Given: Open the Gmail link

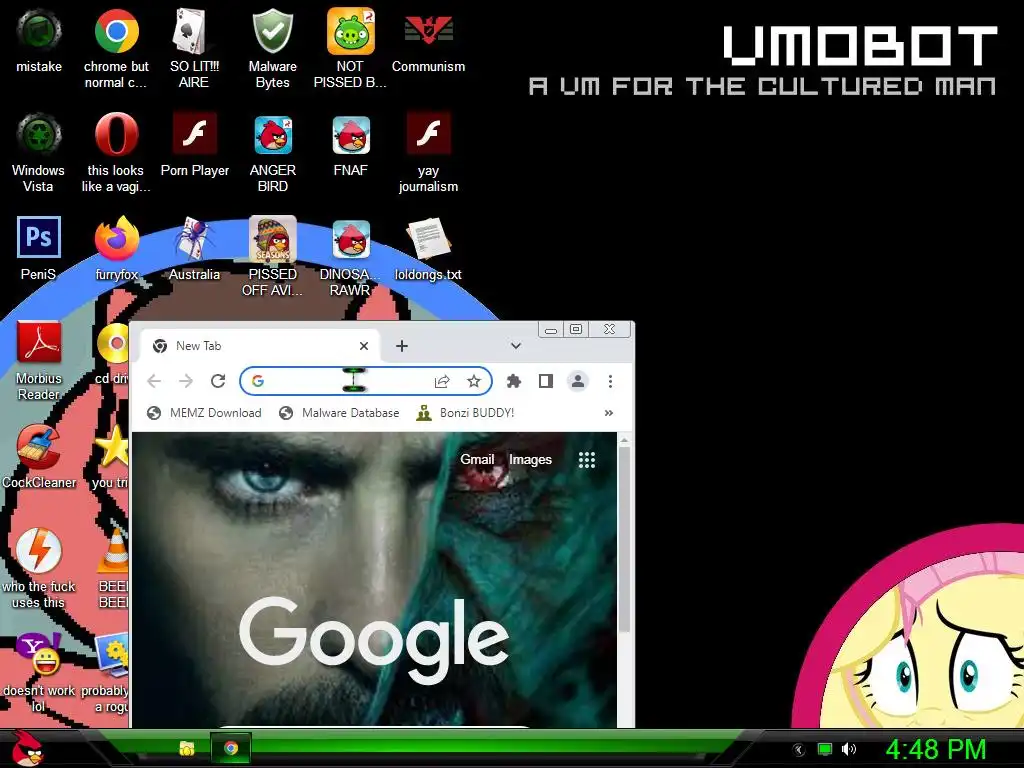Looking at the screenshot, I should (477, 459).
